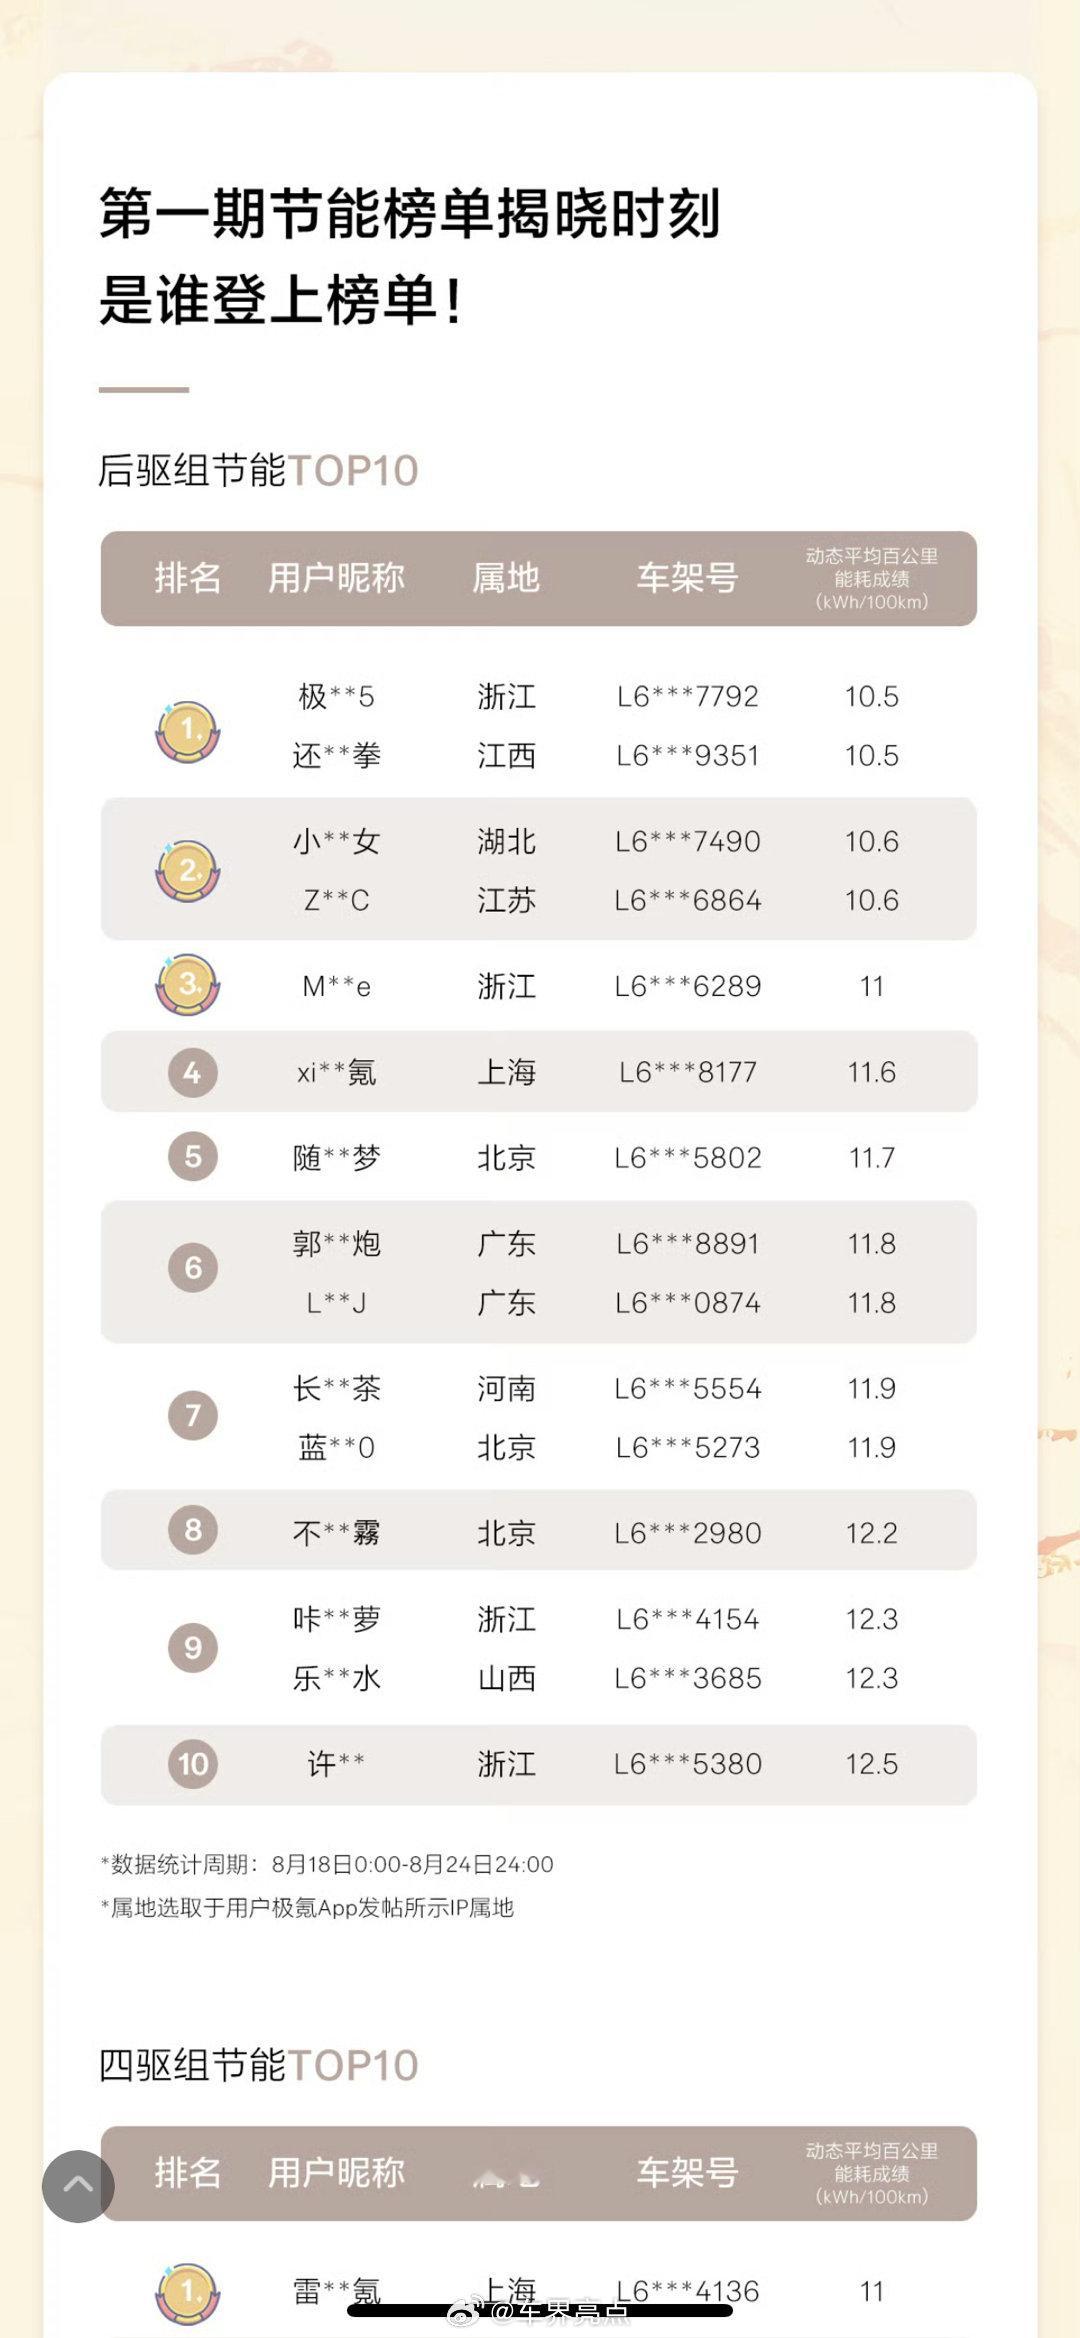Screen dimensions: 1080x2338
Task: Click the rank 2 medal icon
Action: [188, 871]
